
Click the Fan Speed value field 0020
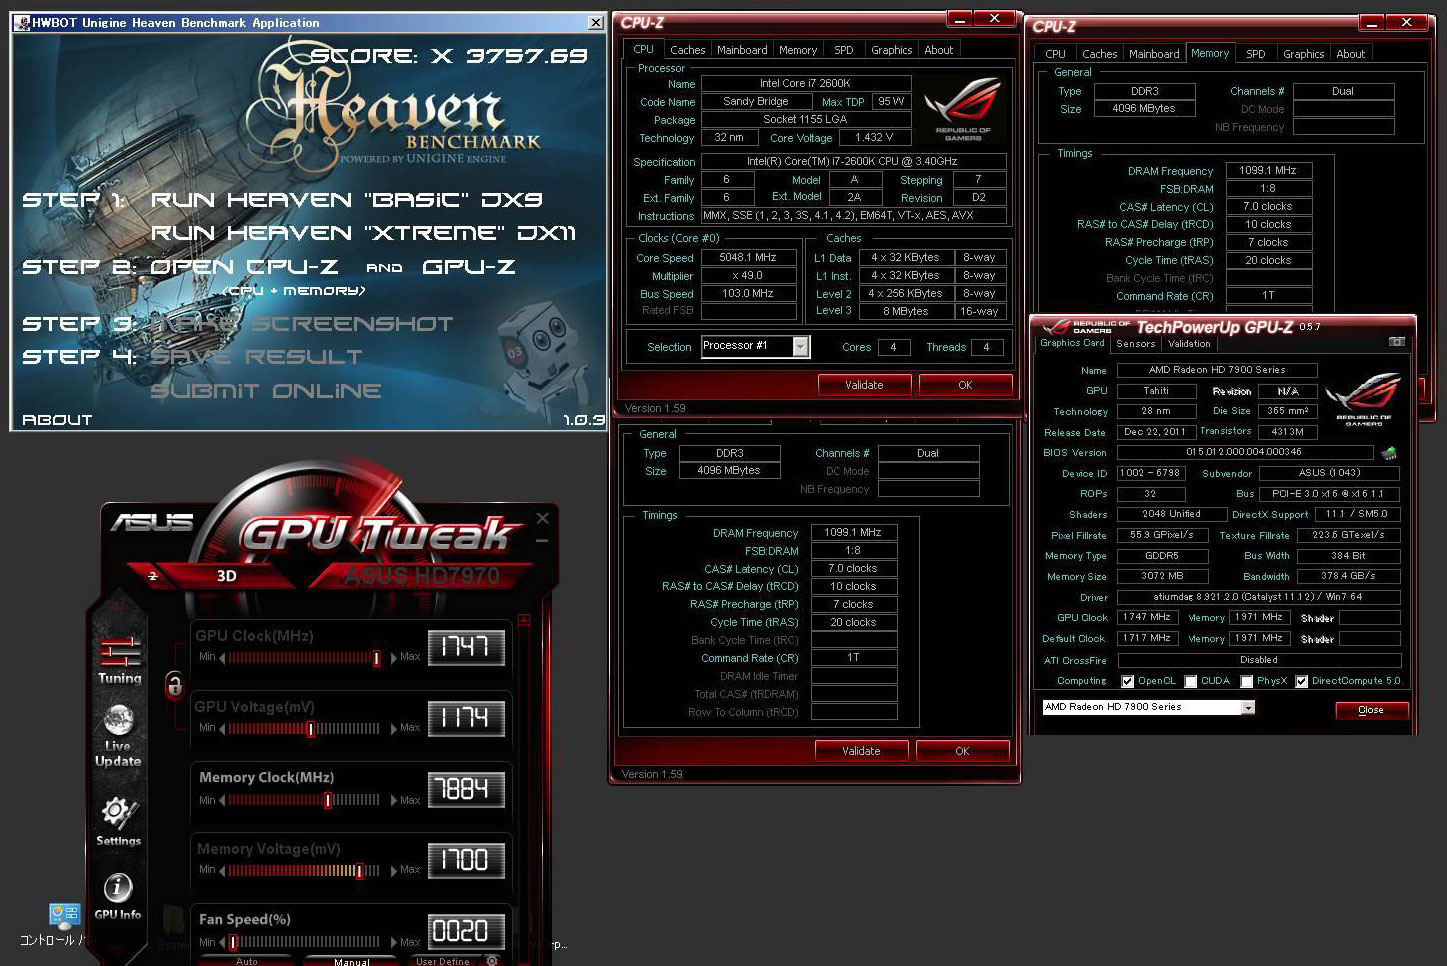coord(466,932)
